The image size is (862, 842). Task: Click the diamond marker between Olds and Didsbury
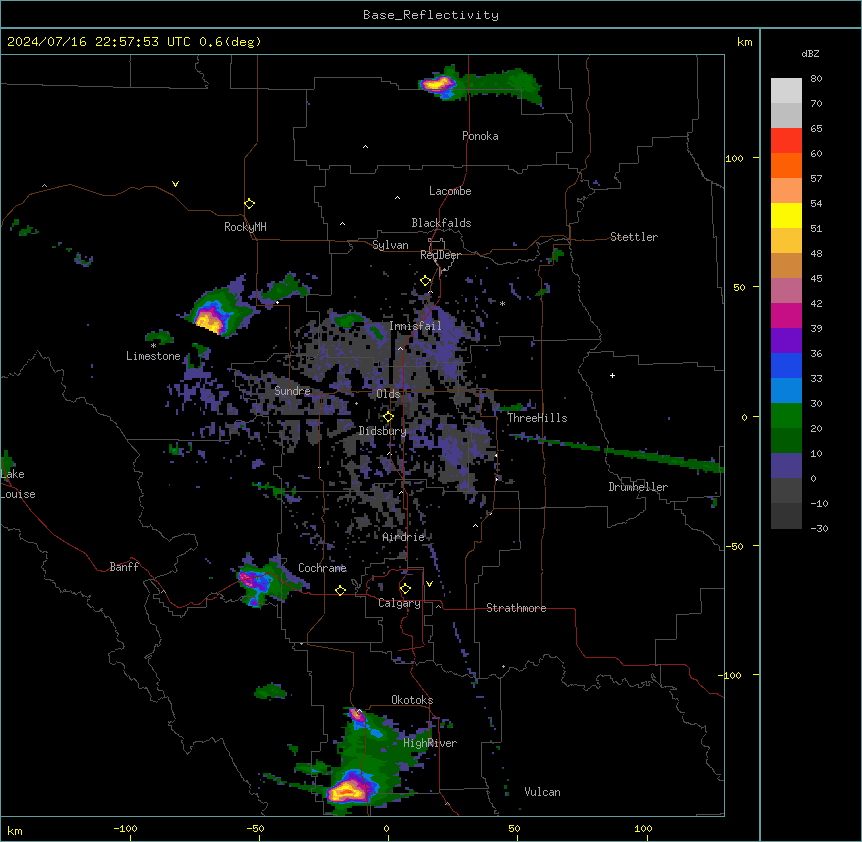pos(388,417)
